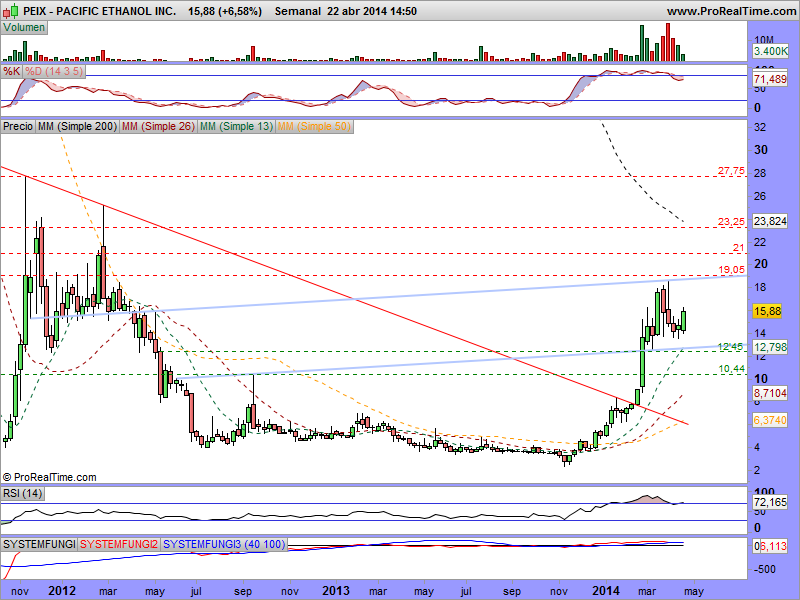Click the 22 abr 2014 14:50 timestamp

pyautogui.click(x=372, y=11)
